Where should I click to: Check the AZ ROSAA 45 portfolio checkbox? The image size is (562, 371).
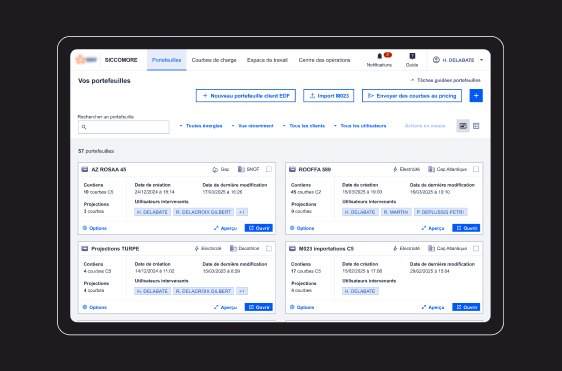tap(269, 169)
